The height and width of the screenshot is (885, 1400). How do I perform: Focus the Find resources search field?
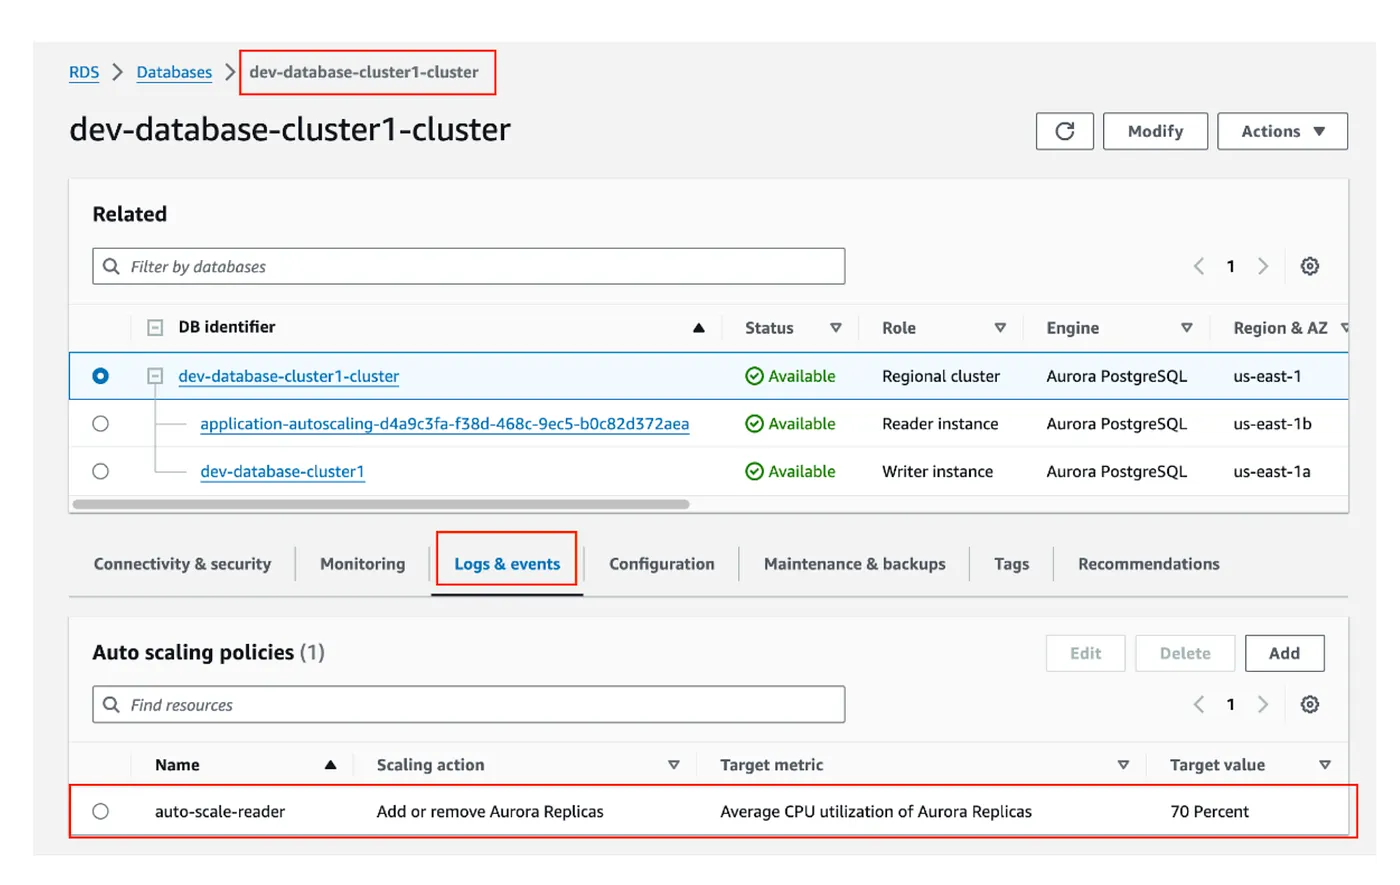click(x=469, y=704)
